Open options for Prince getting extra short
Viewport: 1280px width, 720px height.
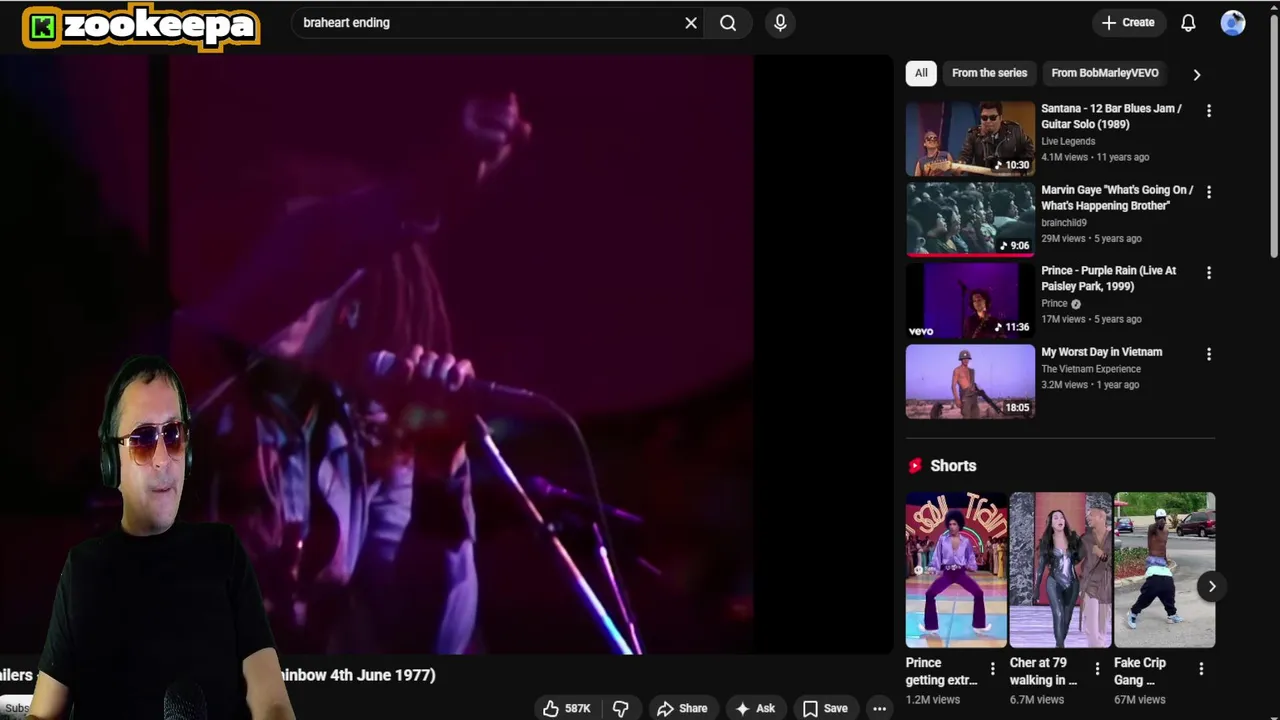[992, 669]
